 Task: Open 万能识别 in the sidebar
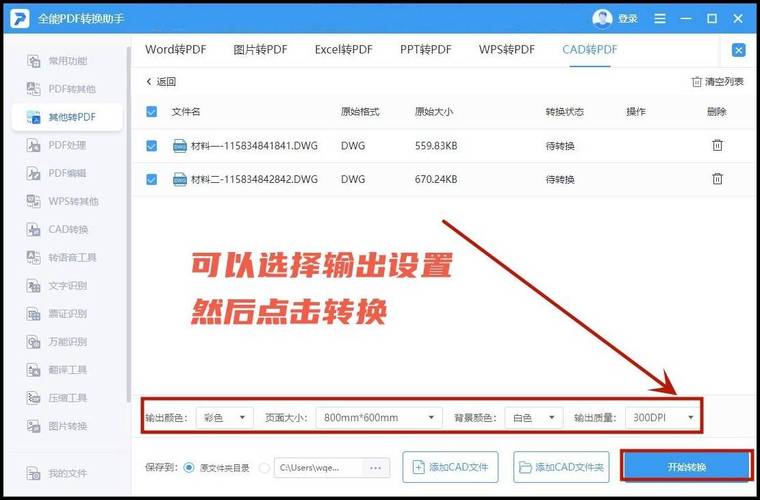pos(56,342)
